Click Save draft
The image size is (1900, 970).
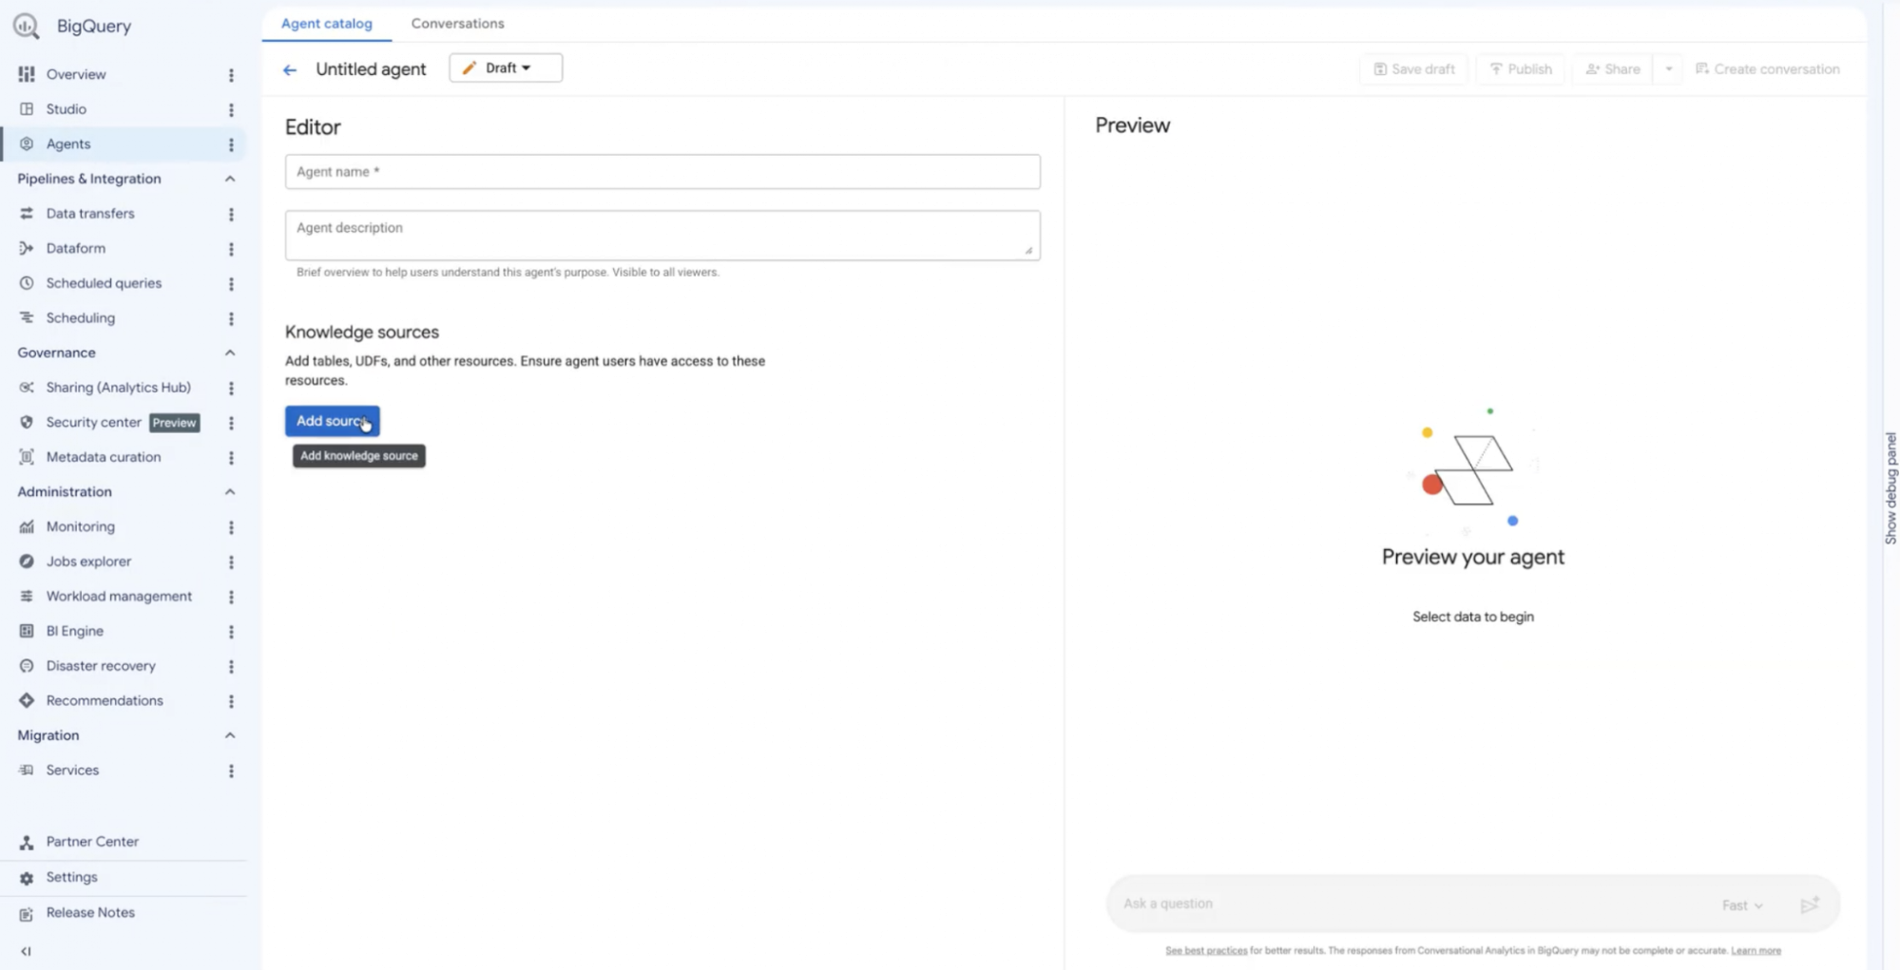[x=1414, y=69]
